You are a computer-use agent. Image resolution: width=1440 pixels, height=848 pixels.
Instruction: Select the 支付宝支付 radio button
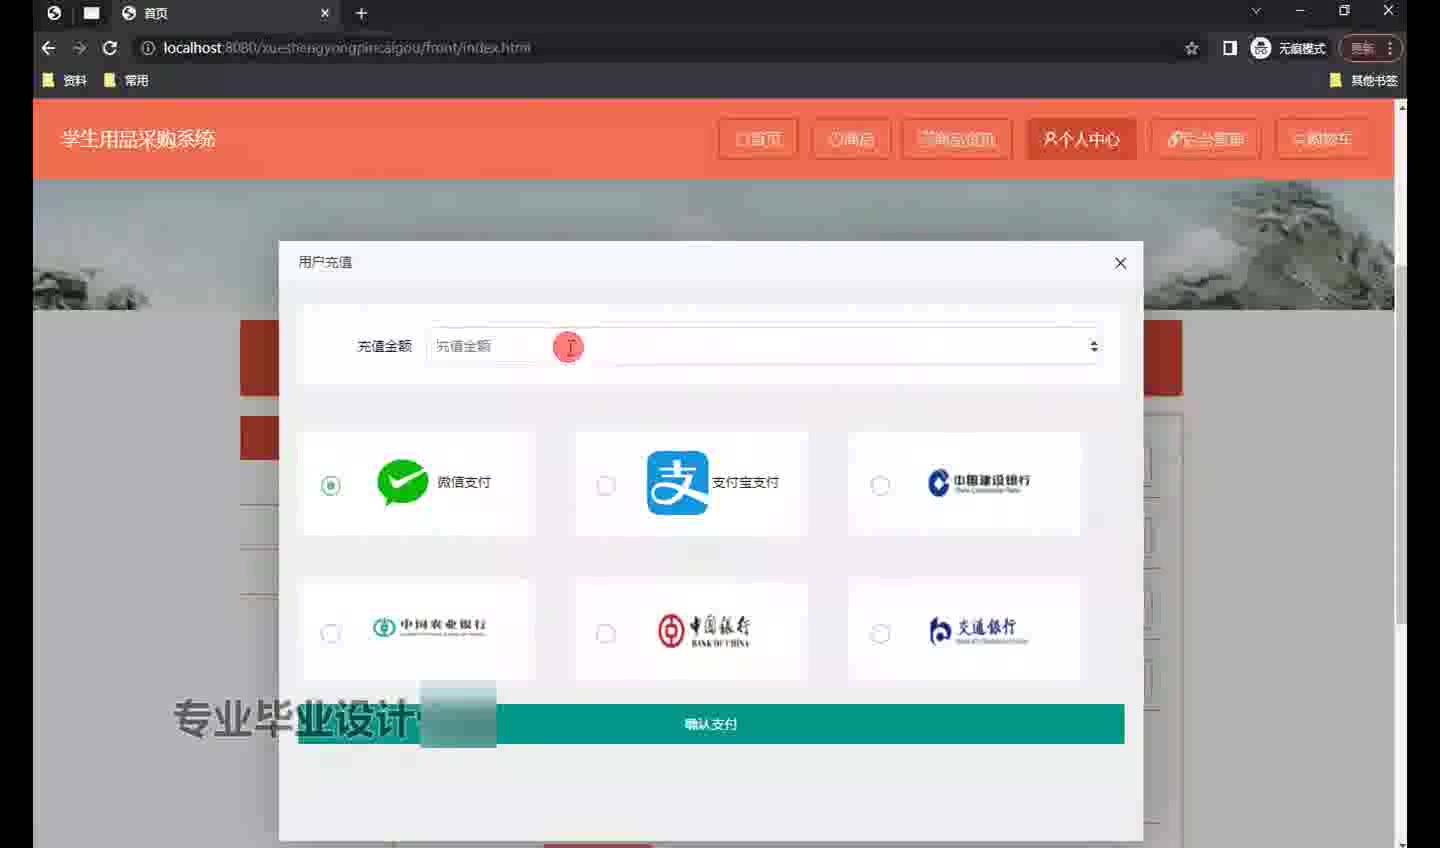pyautogui.click(x=606, y=485)
